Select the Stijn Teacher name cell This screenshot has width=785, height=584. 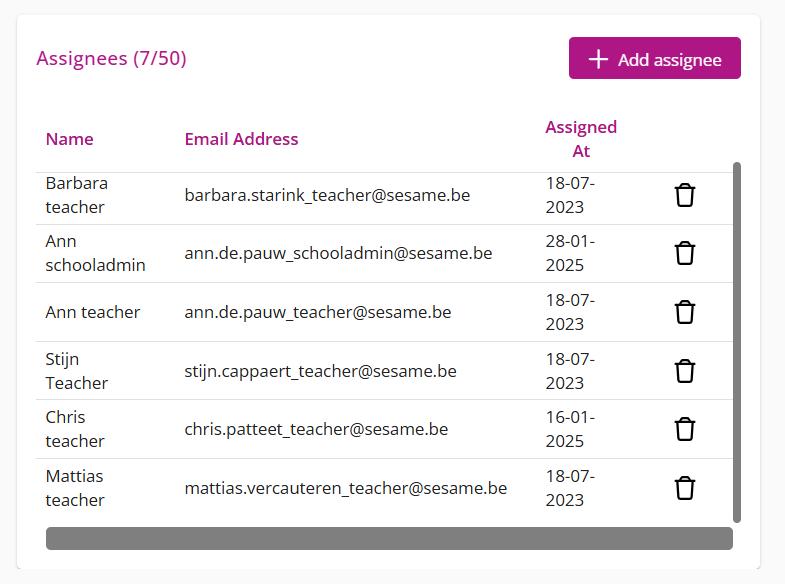(76, 371)
